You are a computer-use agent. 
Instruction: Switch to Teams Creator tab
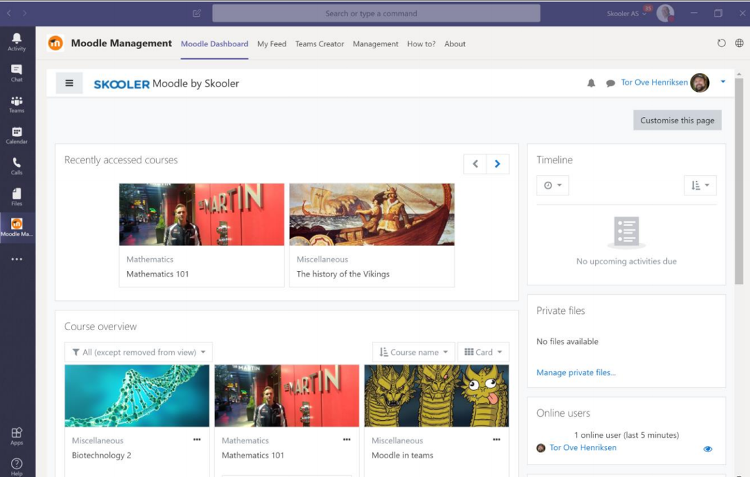pos(320,44)
